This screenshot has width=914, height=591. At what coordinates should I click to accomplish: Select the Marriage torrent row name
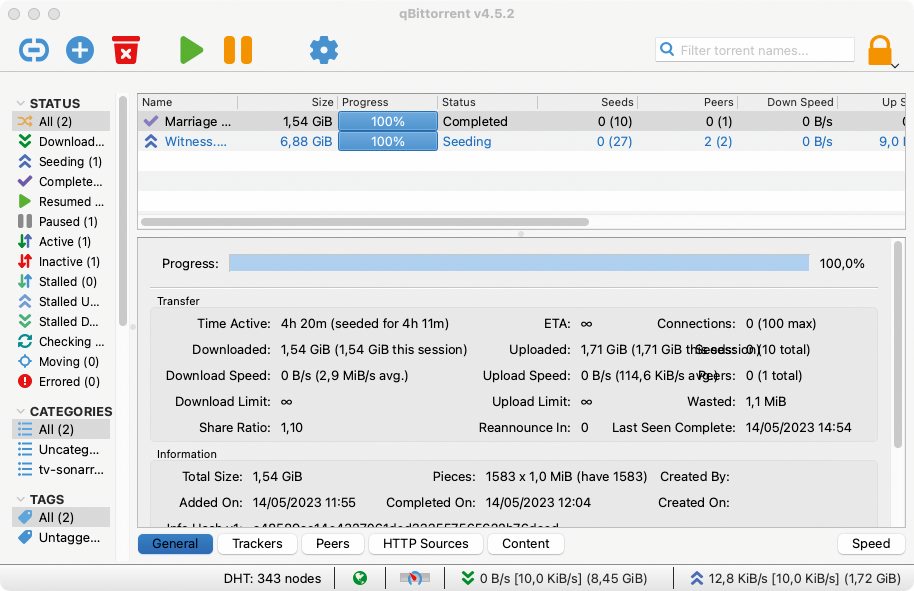click(197, 121)
